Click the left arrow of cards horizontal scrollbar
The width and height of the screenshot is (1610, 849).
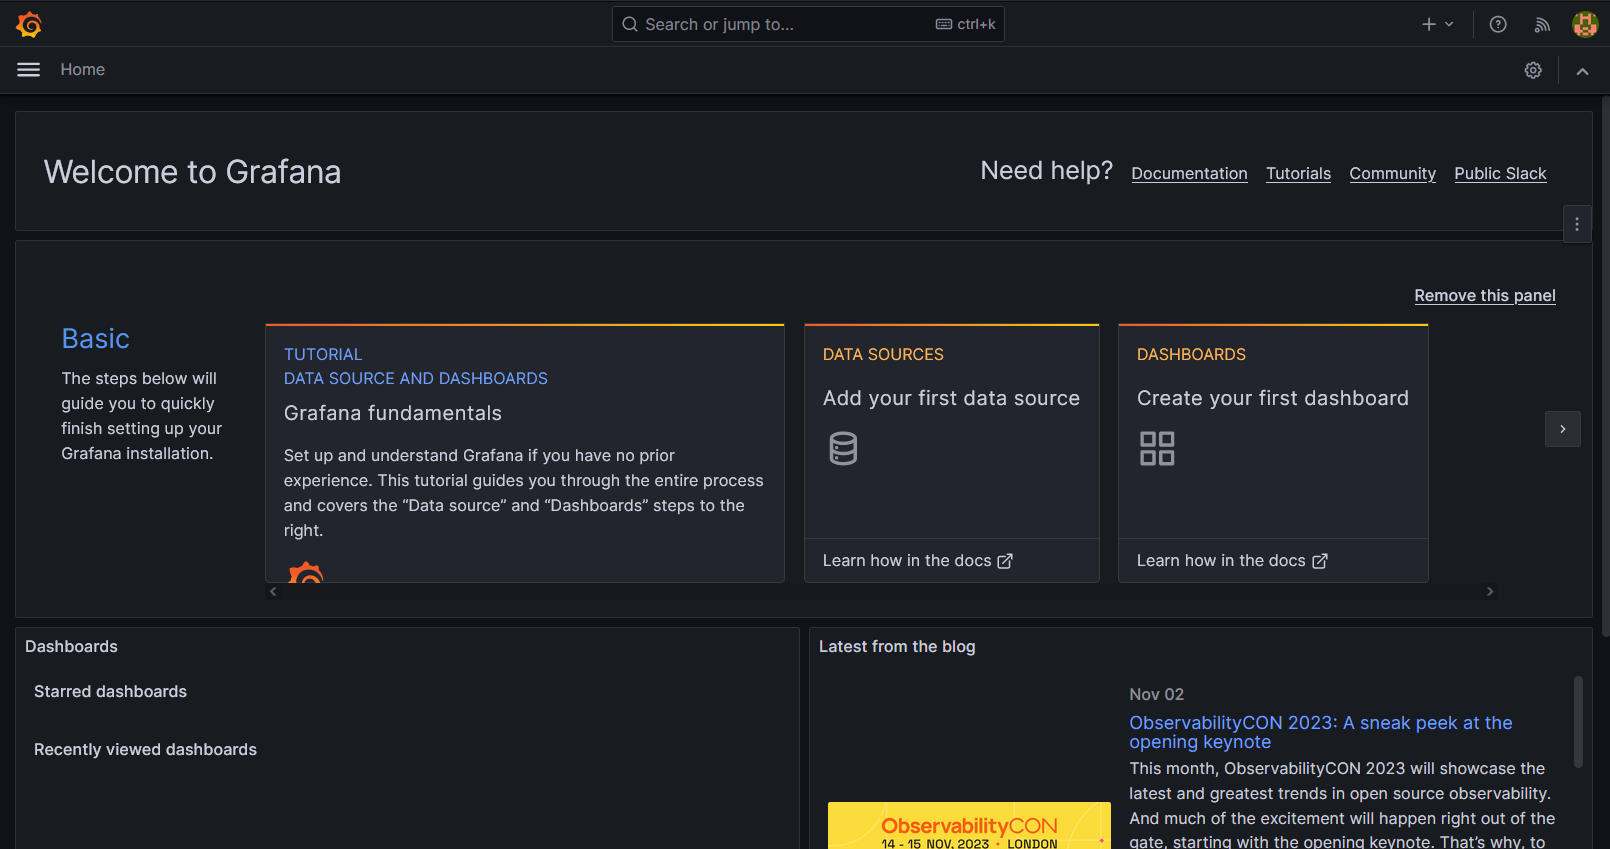[273, 592]
